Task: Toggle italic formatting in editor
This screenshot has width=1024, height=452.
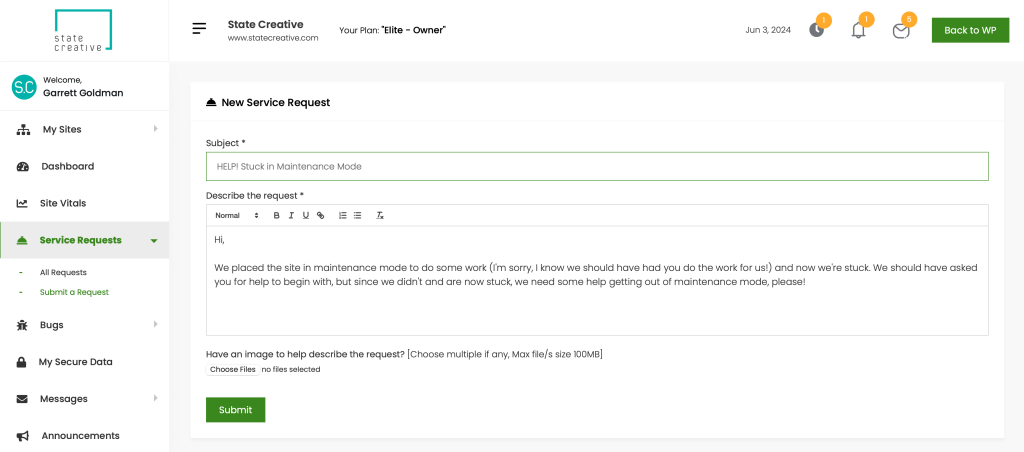Action: (x=291, y=216)
